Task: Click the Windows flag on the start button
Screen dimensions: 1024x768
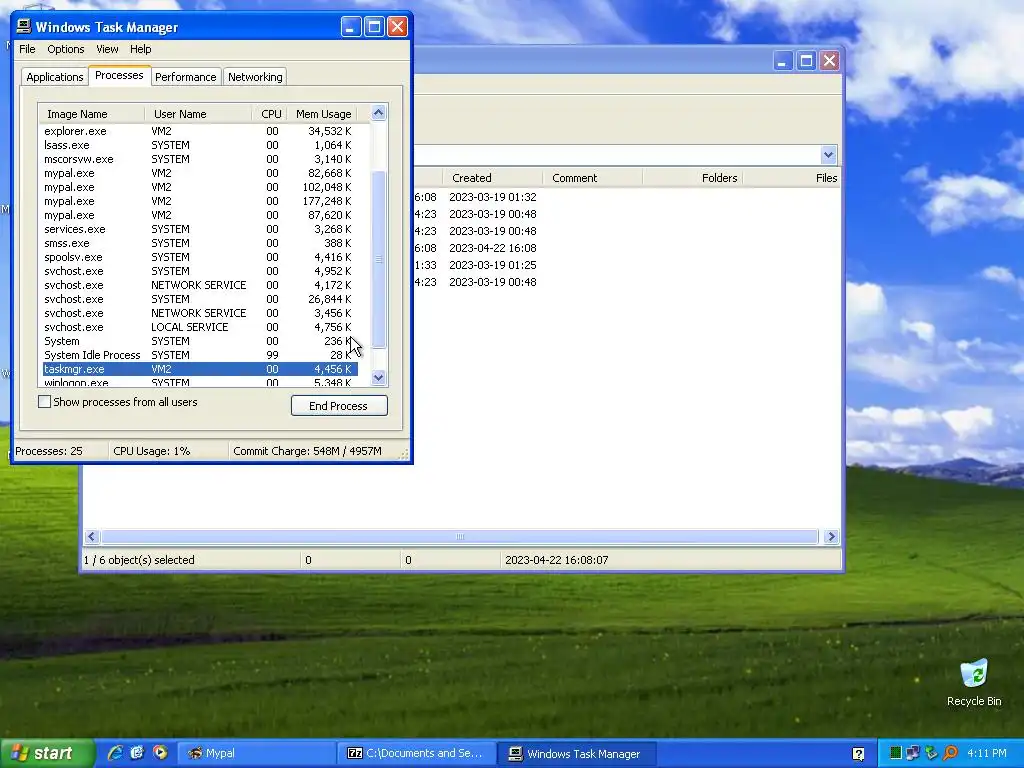Action: pyautogui.click(x=20, y=753)
